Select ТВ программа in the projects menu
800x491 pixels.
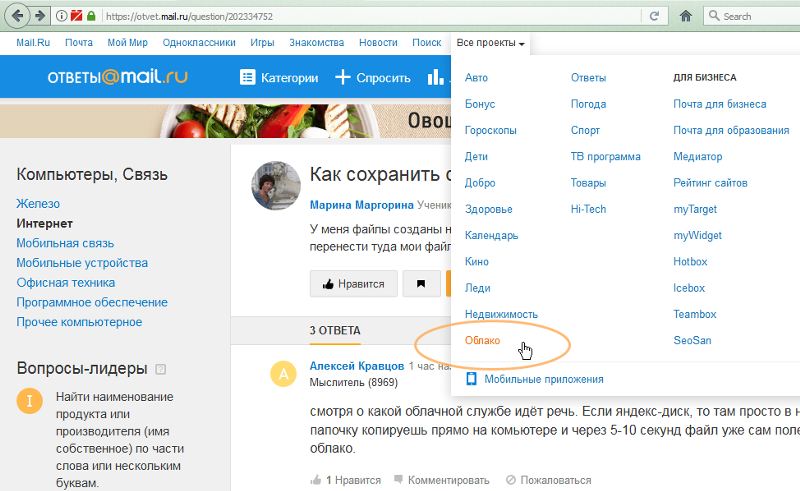(x=606, y=157)
